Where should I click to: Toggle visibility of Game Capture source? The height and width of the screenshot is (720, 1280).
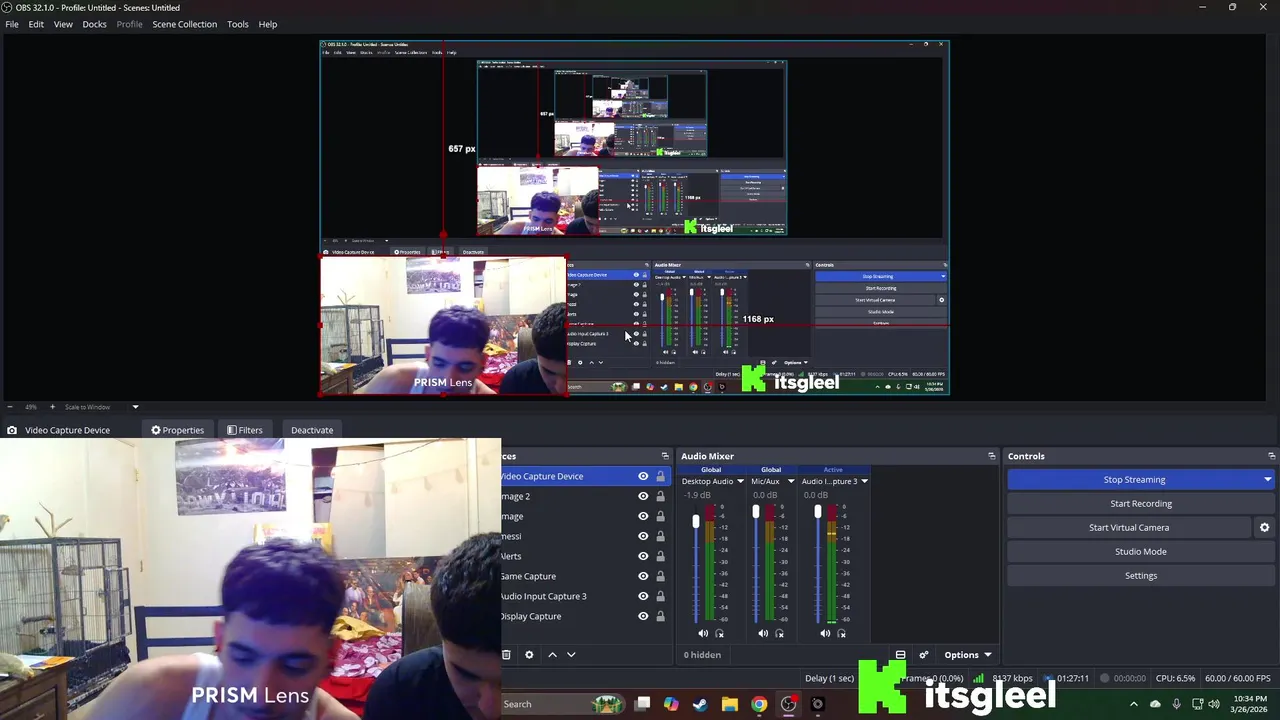(643, 576)
